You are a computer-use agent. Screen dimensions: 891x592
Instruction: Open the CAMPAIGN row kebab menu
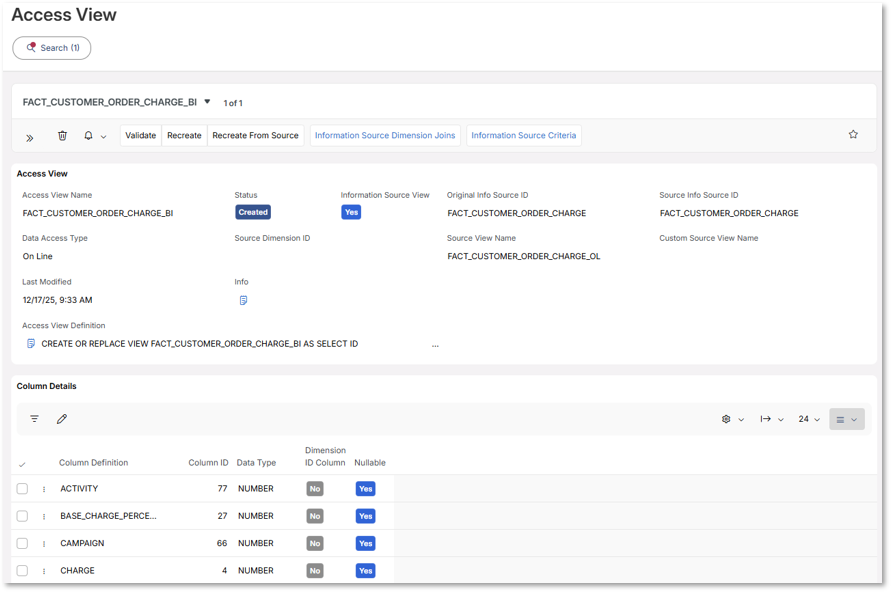[x=44, y=544]
